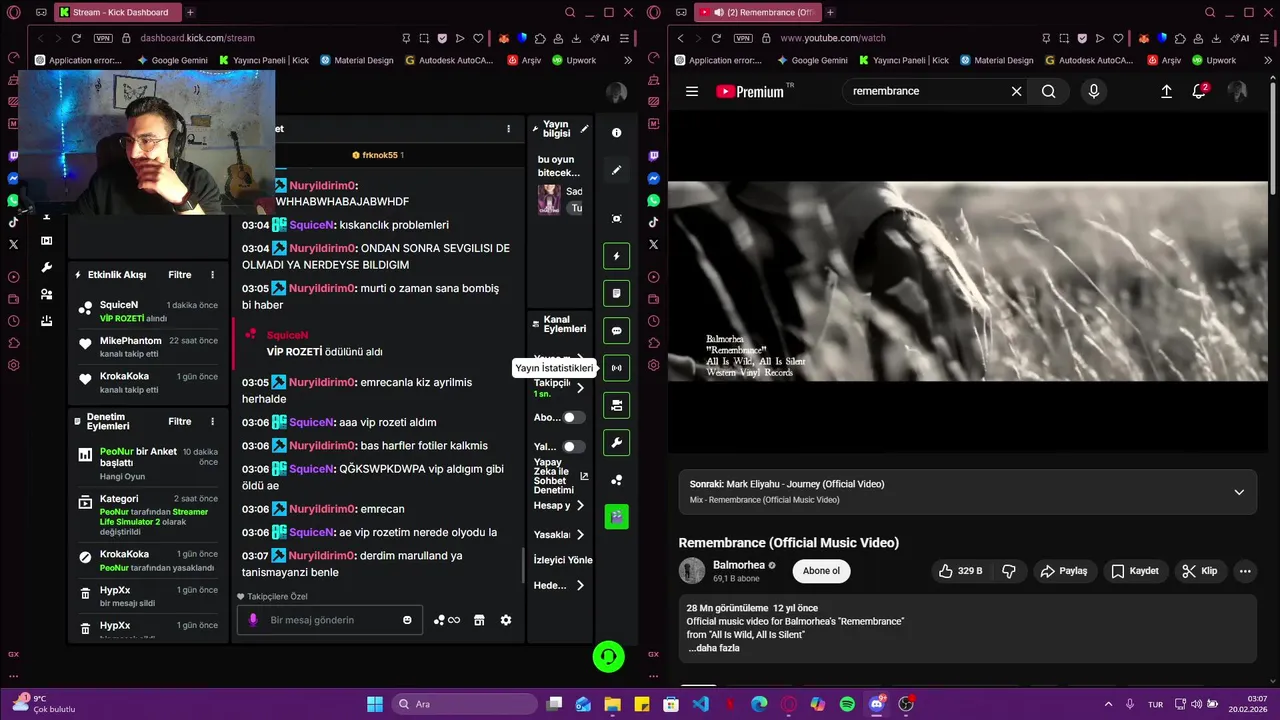Open the info icon in Kick's right toolbar
Viewport: 1280px width, 720px height.
[x=616, y=133]
